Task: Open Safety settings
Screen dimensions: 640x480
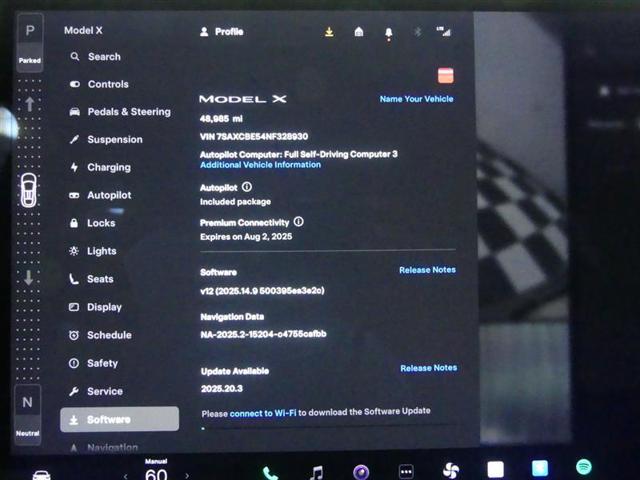Action: coord(93,363)
